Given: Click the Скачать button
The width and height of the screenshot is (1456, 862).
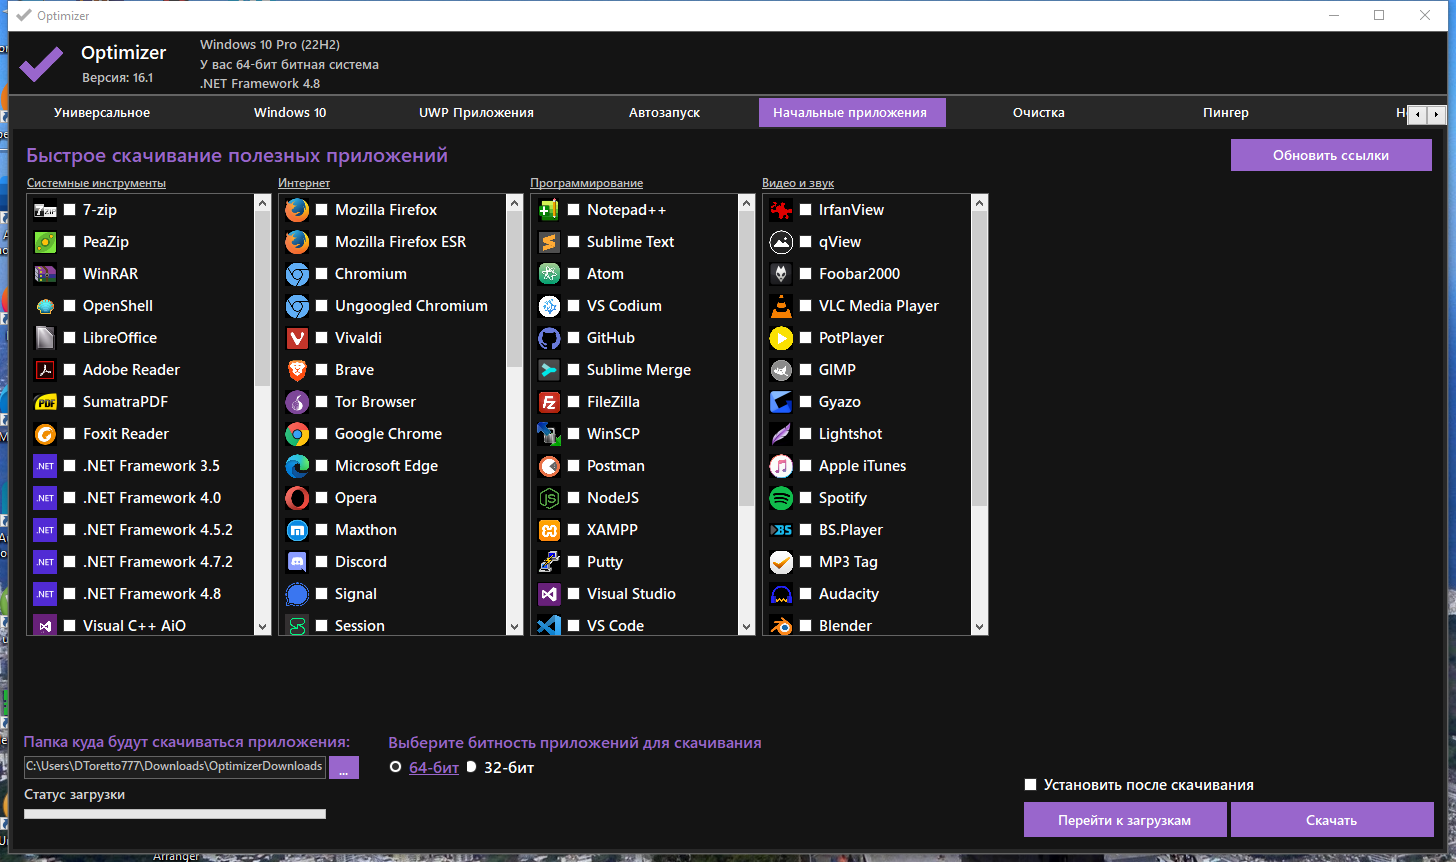Looking at the screenshot, I should coord(1332,820).
